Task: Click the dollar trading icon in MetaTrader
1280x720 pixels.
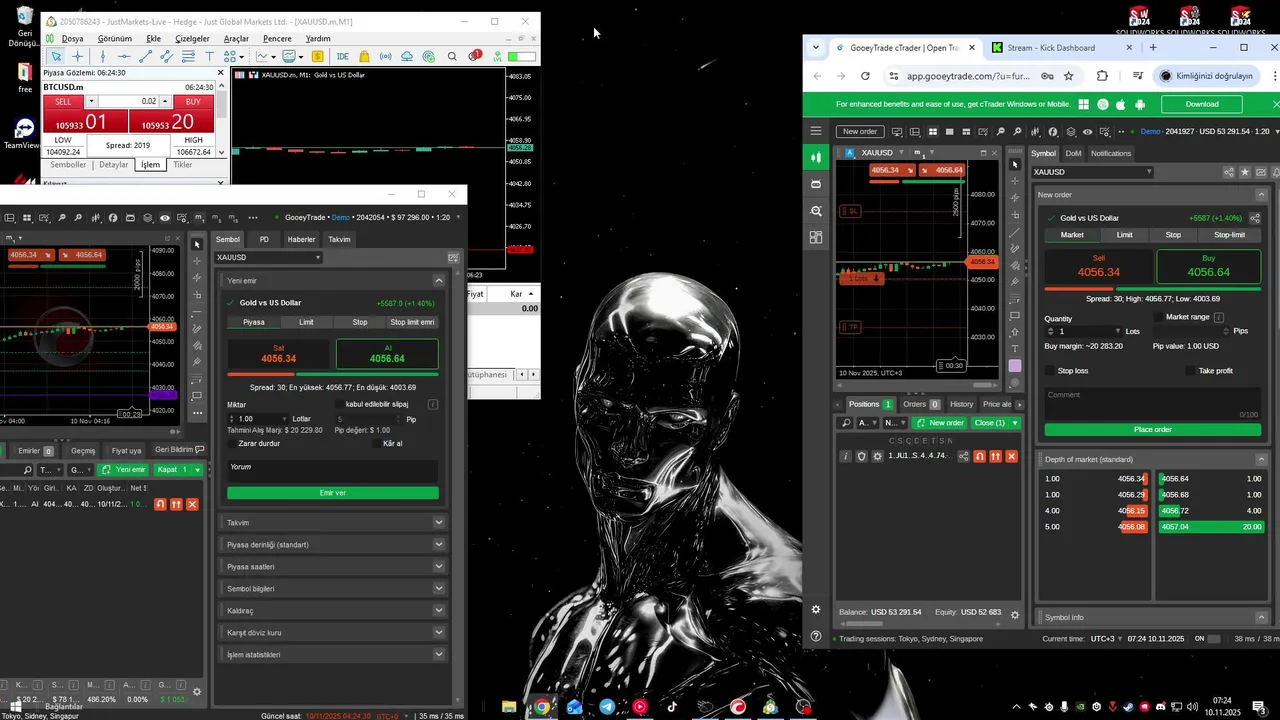Action: coord(317,56)
